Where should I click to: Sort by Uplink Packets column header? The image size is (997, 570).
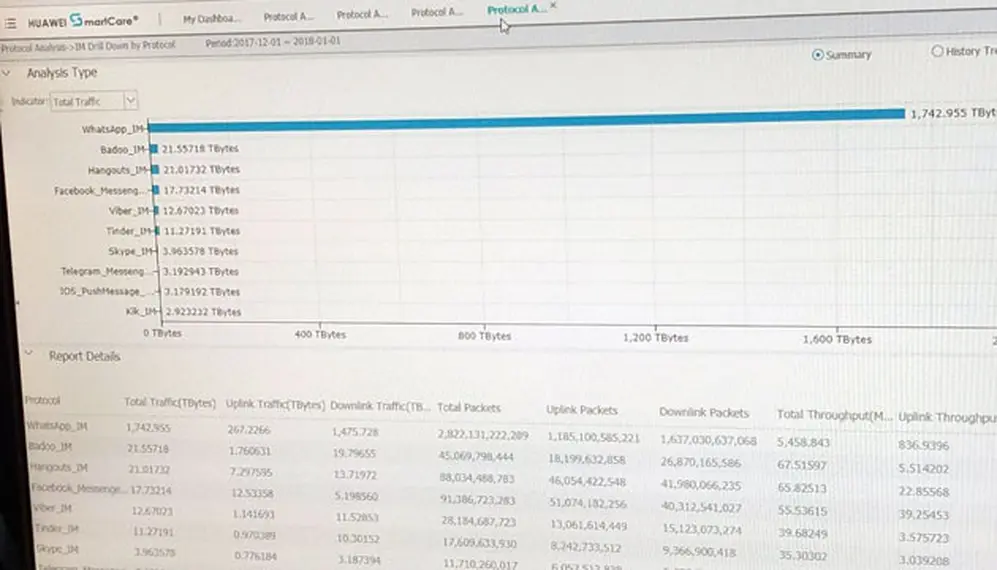click(582, 410)
